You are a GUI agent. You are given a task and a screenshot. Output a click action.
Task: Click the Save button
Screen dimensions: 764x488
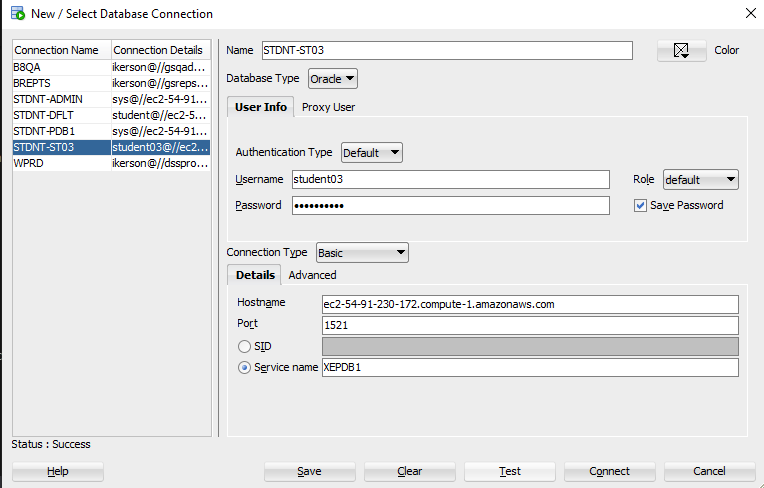pyautogui.click(x=309, y=471)
